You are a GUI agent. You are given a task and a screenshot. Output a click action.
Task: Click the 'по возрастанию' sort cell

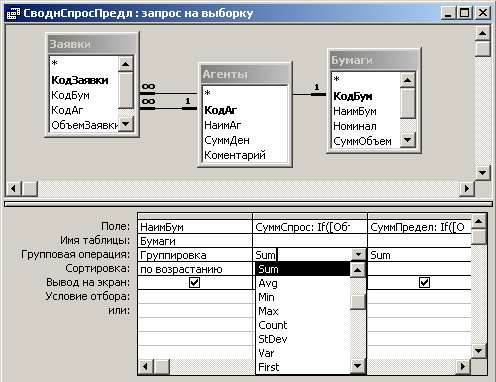(x=195, y=269)
